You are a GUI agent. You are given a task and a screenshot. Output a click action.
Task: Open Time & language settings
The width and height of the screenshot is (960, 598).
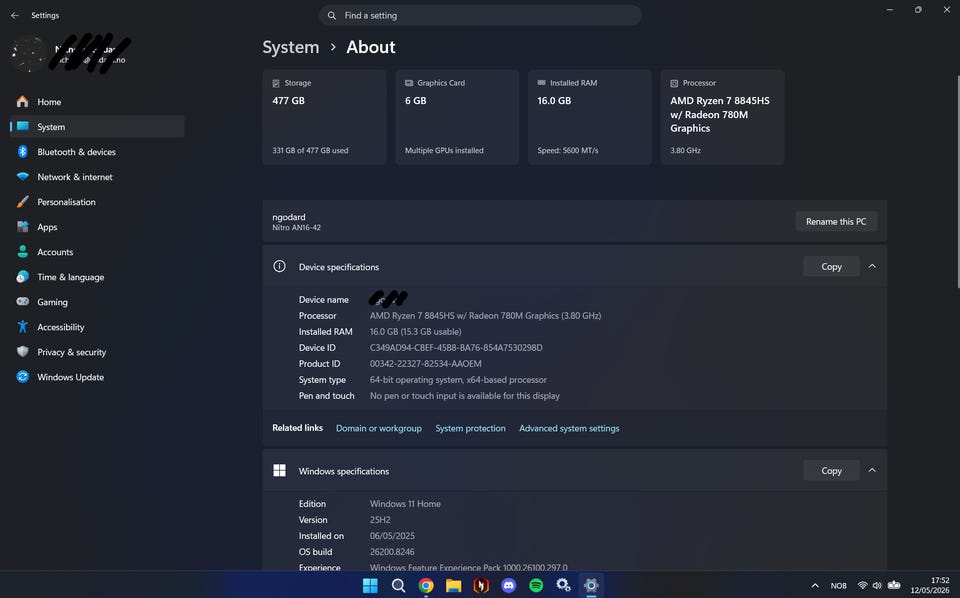[x=97, y=277]
